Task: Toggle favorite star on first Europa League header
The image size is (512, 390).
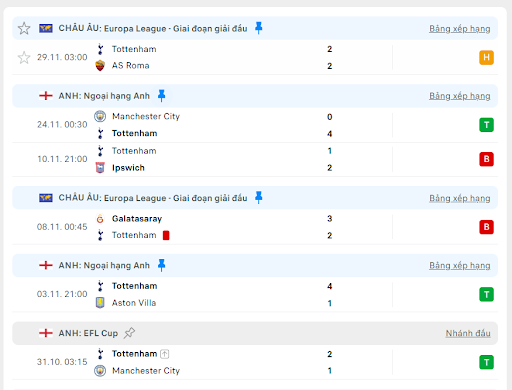Action: click(24, 28)
